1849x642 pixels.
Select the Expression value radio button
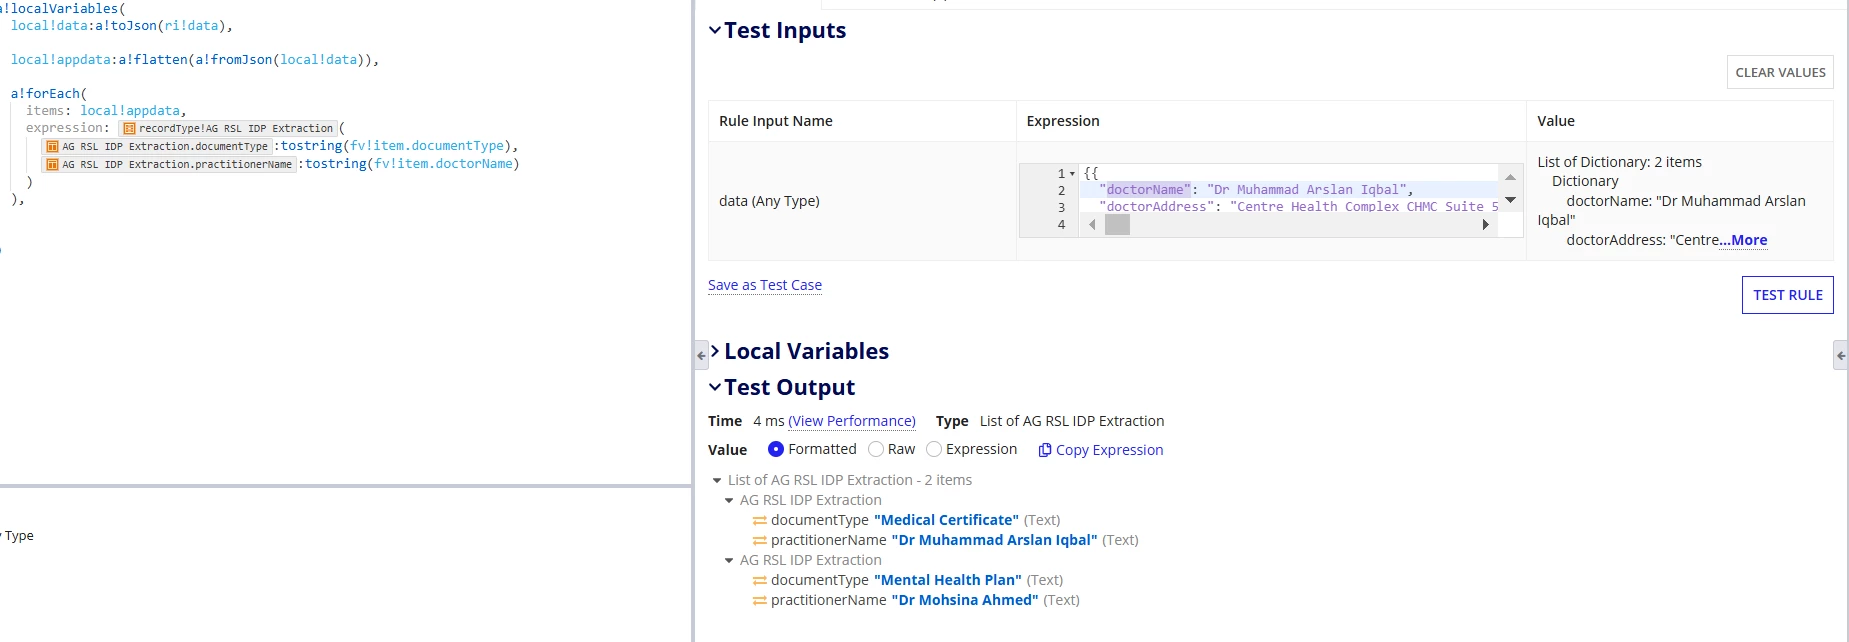tap(934, 449)
